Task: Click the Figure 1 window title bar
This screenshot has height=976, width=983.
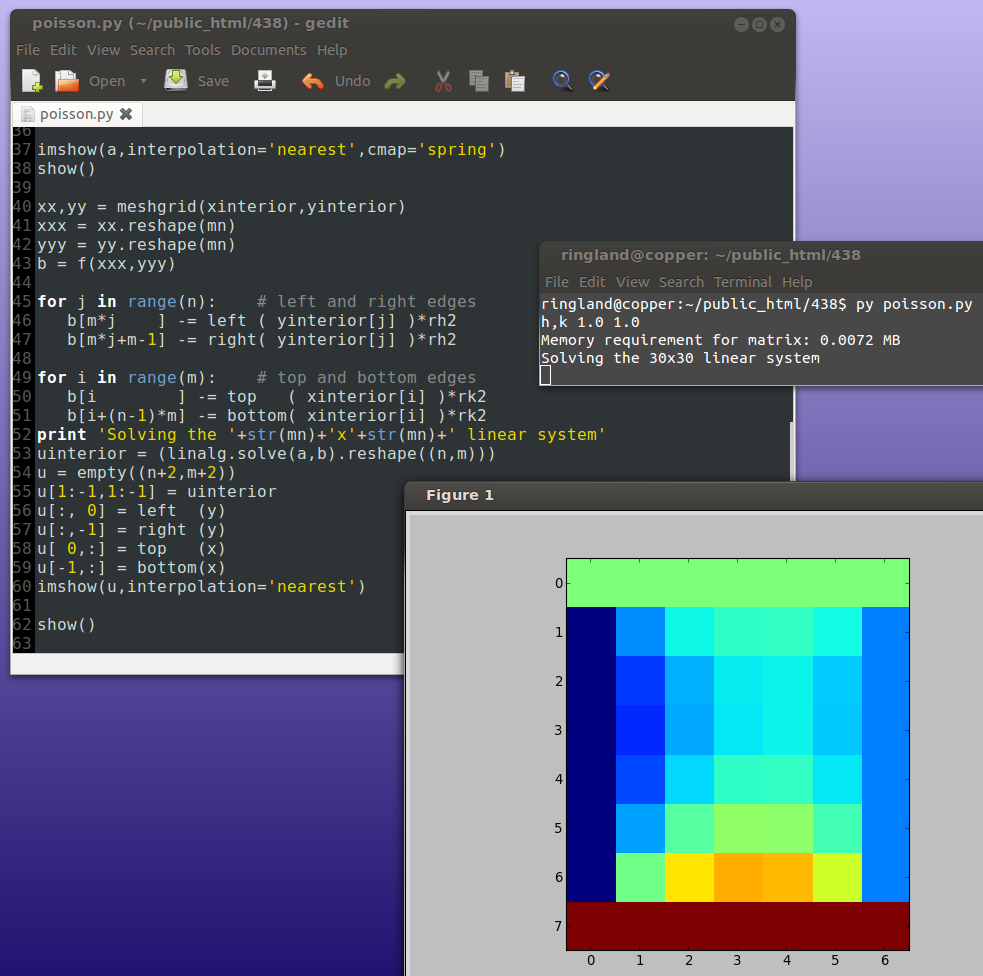Action: pos(694,495)
